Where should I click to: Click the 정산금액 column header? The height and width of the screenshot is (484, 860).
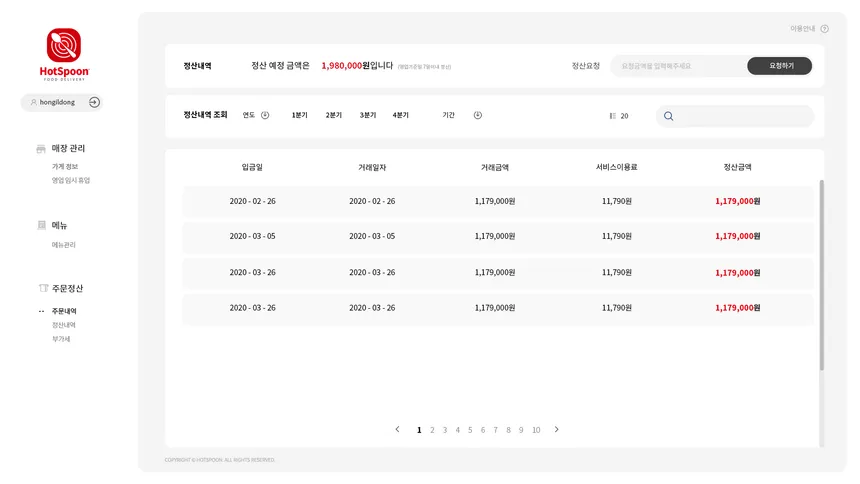(737, 167)
